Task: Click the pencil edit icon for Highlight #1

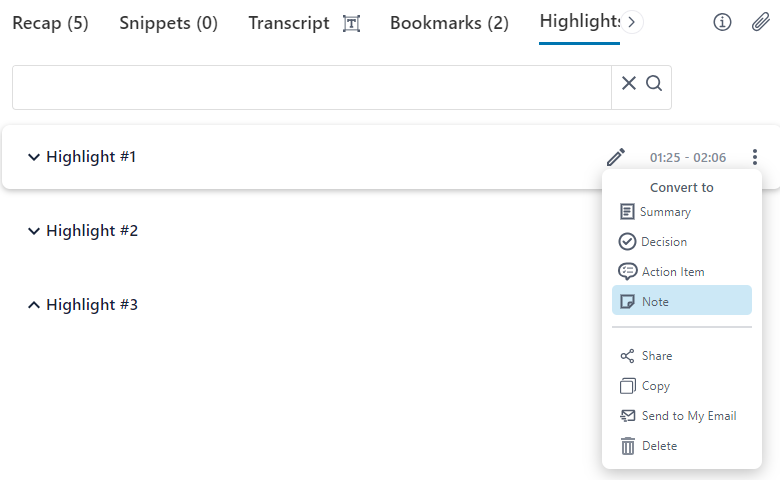Action: point(616,157)
